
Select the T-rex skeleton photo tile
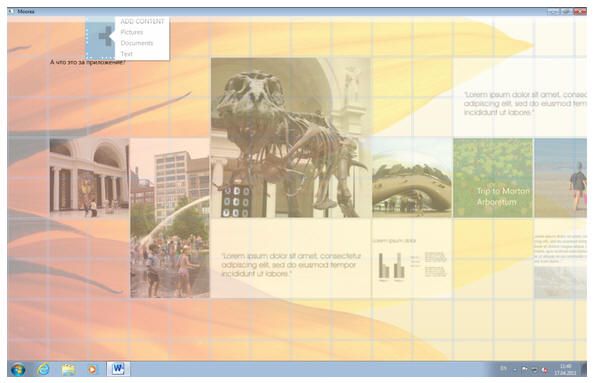tap(291, 138)
